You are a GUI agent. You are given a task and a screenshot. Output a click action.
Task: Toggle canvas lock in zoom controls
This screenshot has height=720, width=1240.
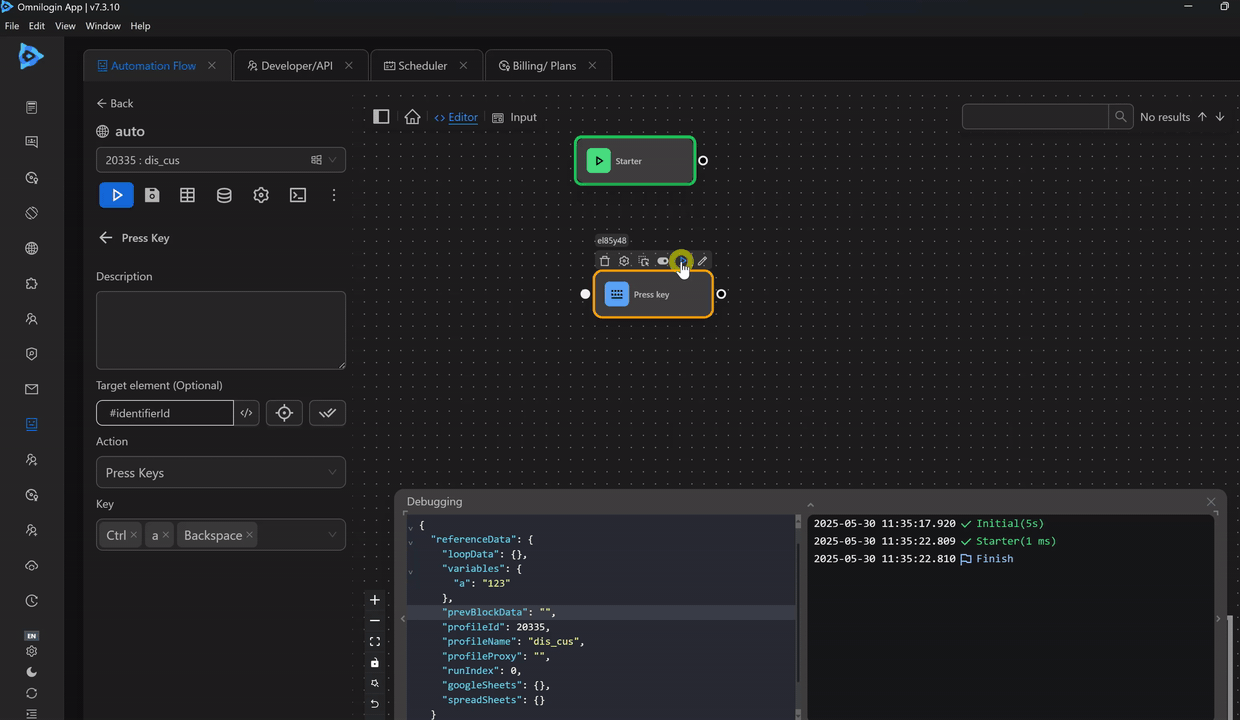pyautogui.click(x=375, y=663)
